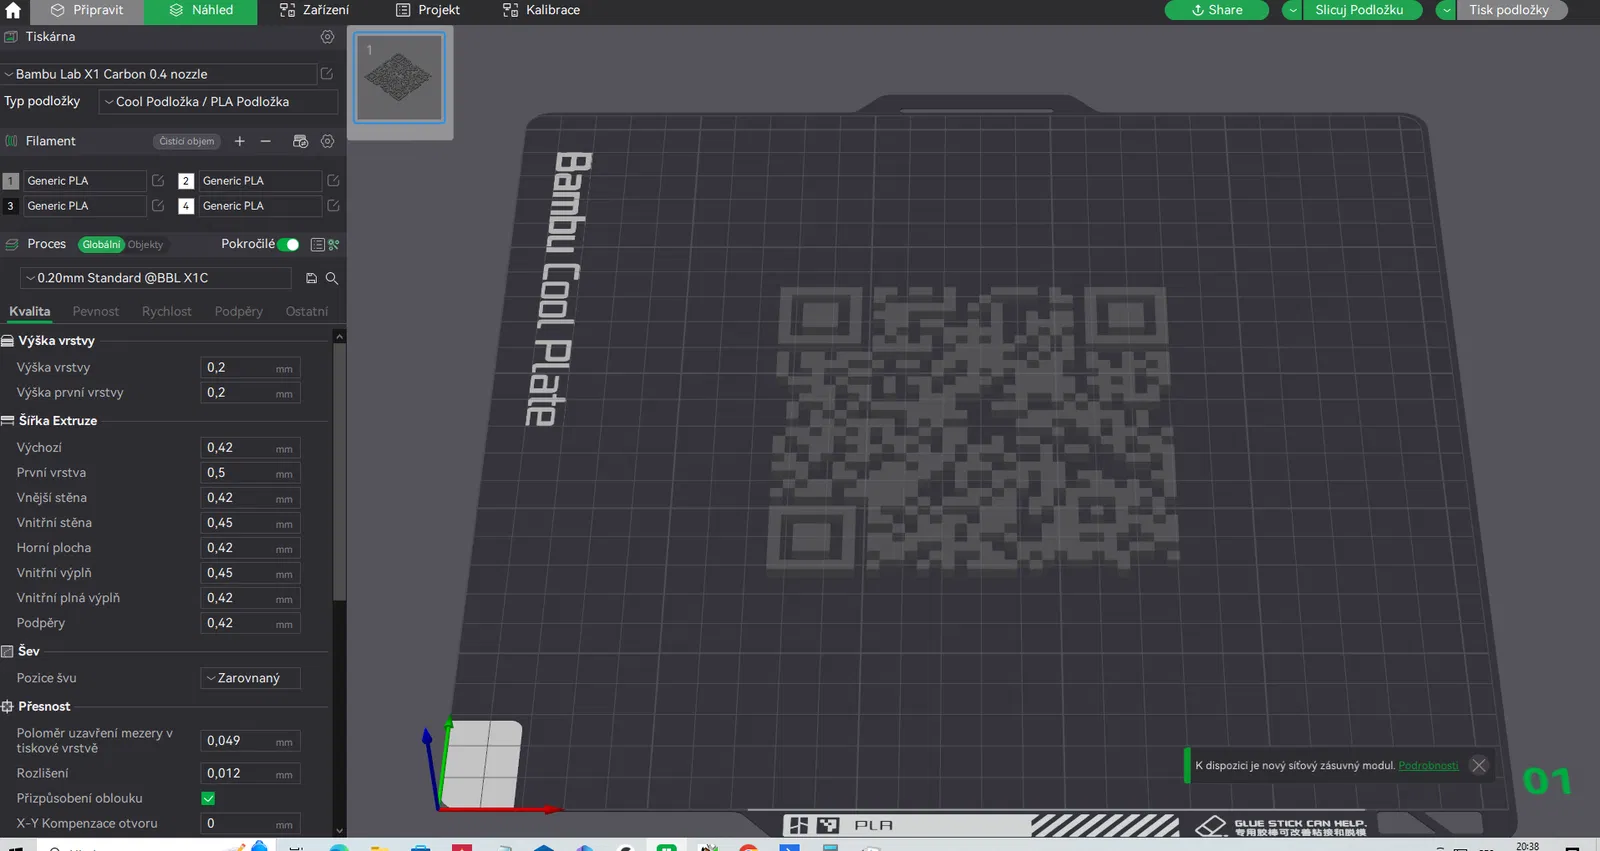Screen dimensions: 1600x851
Task: Save the current process preset
Action: tap(311, 278)
